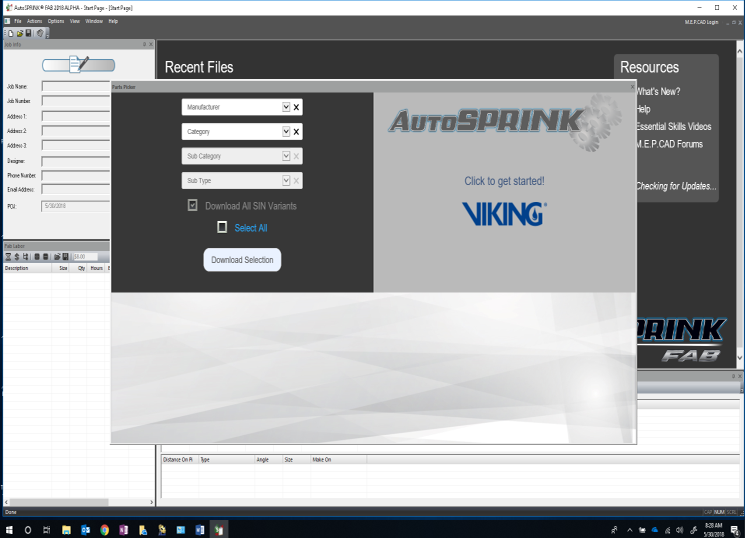745x538 pixels.
Task: Open the Window menu
Action: (x=94, y=21)
